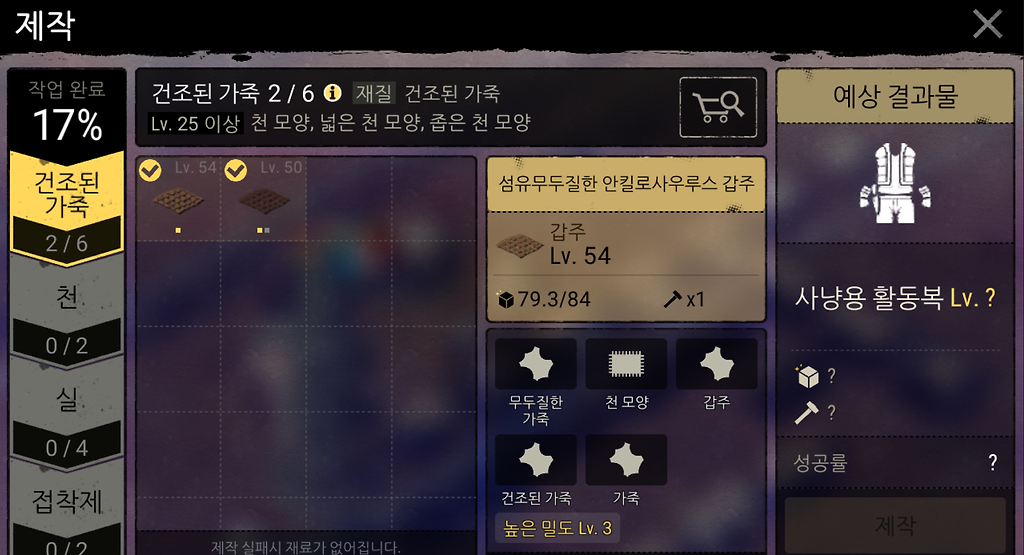Select the 천 모양 attribute icon
The image size is (1024, 555).
[x=626, y=364]
